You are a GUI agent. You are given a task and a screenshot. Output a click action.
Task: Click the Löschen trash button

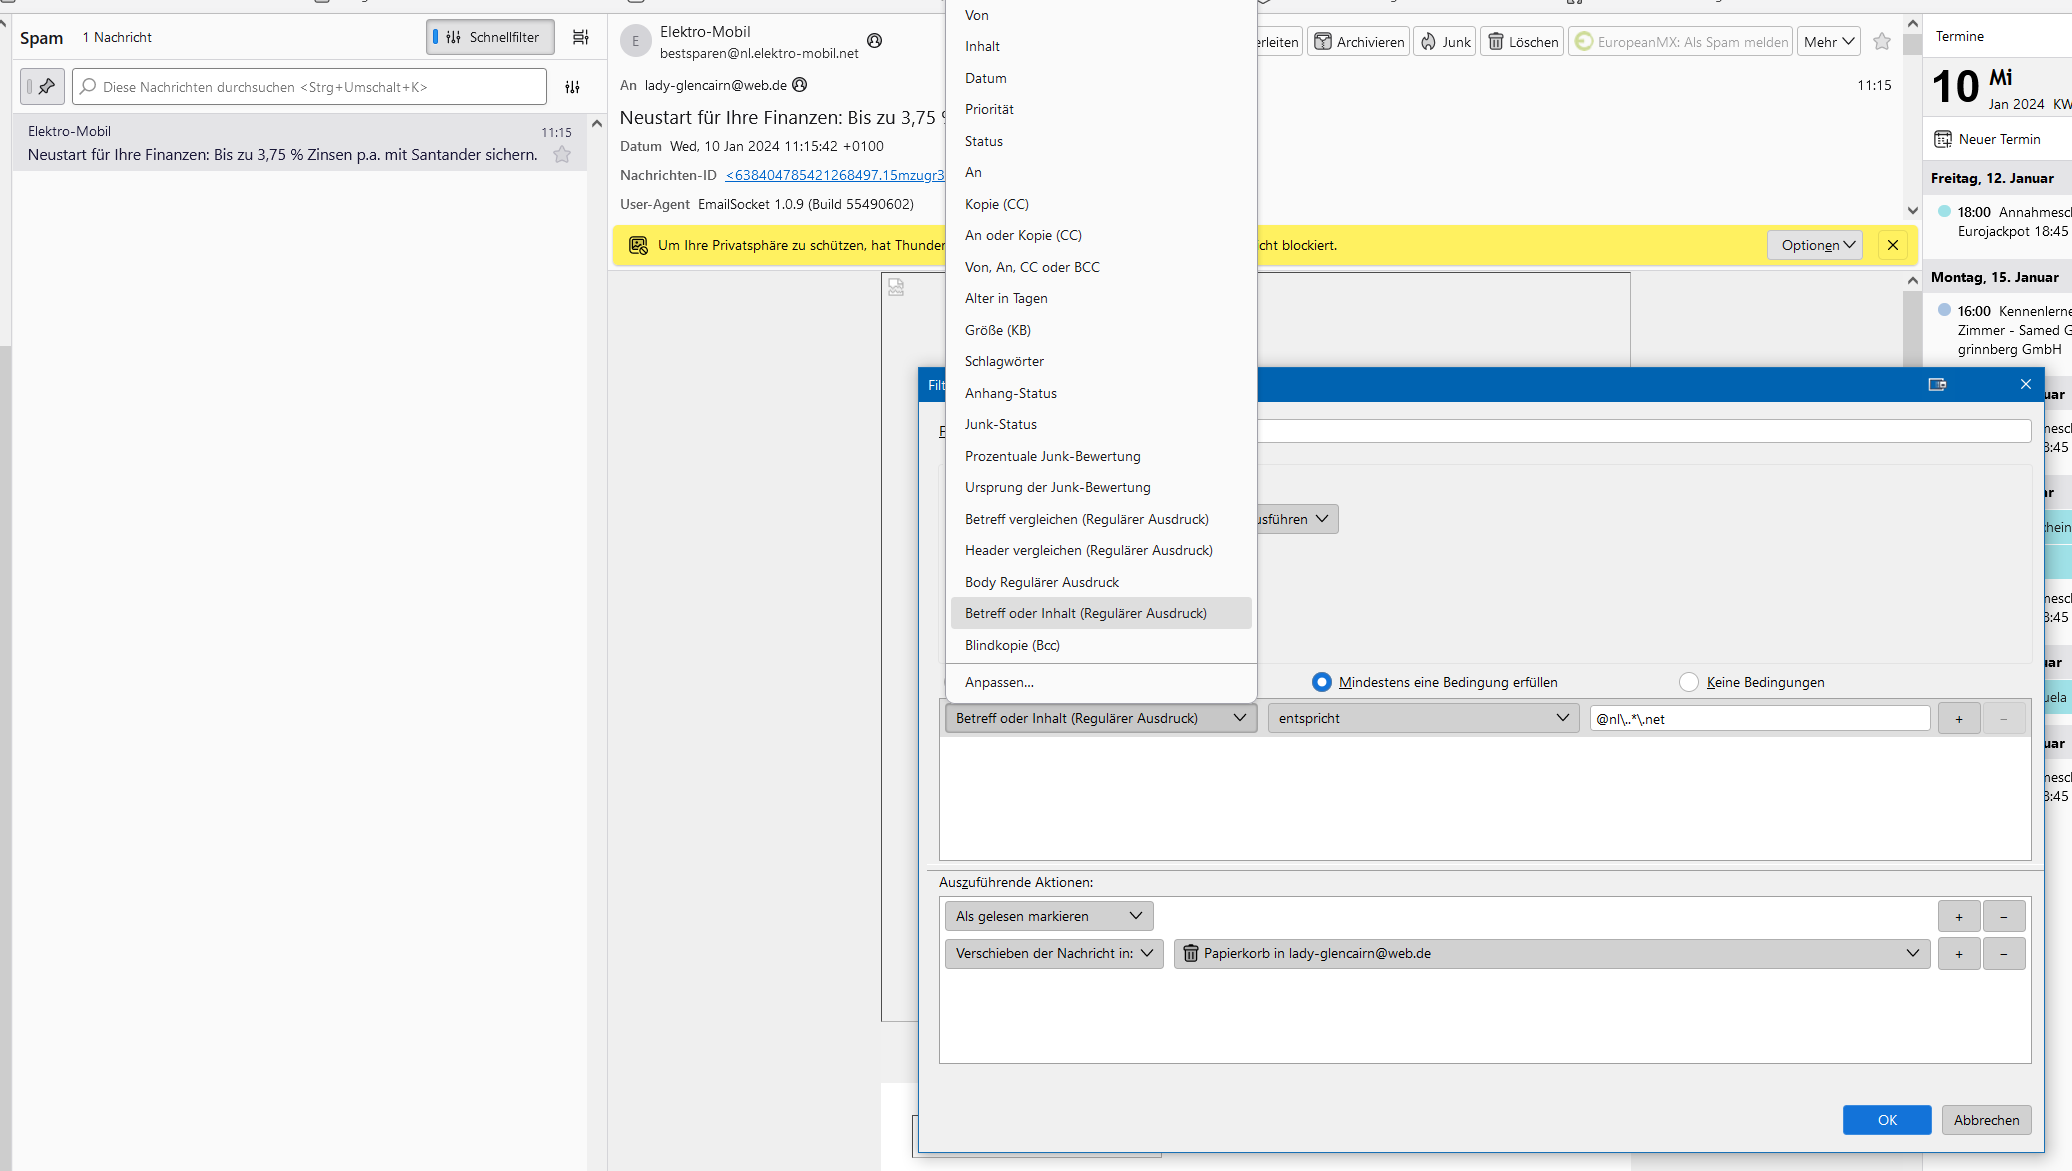click(1522, 41)
